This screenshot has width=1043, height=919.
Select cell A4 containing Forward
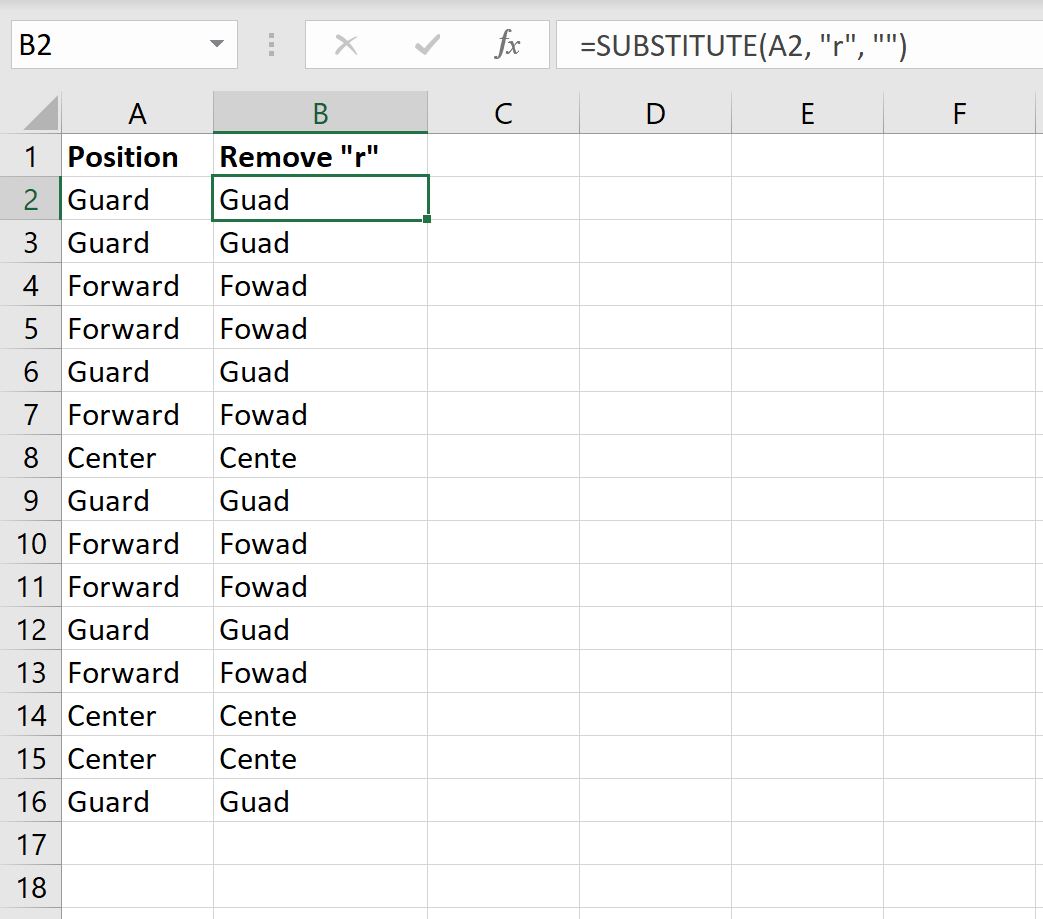tap(137, 285)
